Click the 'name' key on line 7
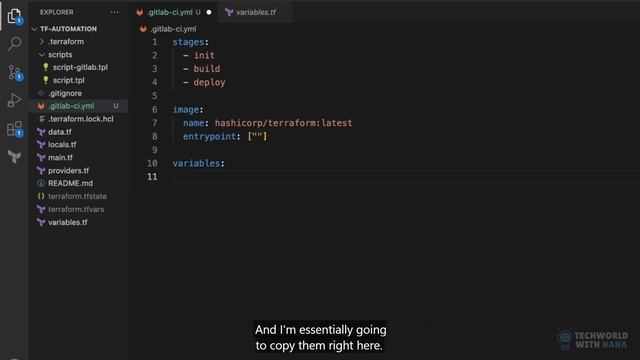Screen dimensions: 640x360 [x=193, y=123]
